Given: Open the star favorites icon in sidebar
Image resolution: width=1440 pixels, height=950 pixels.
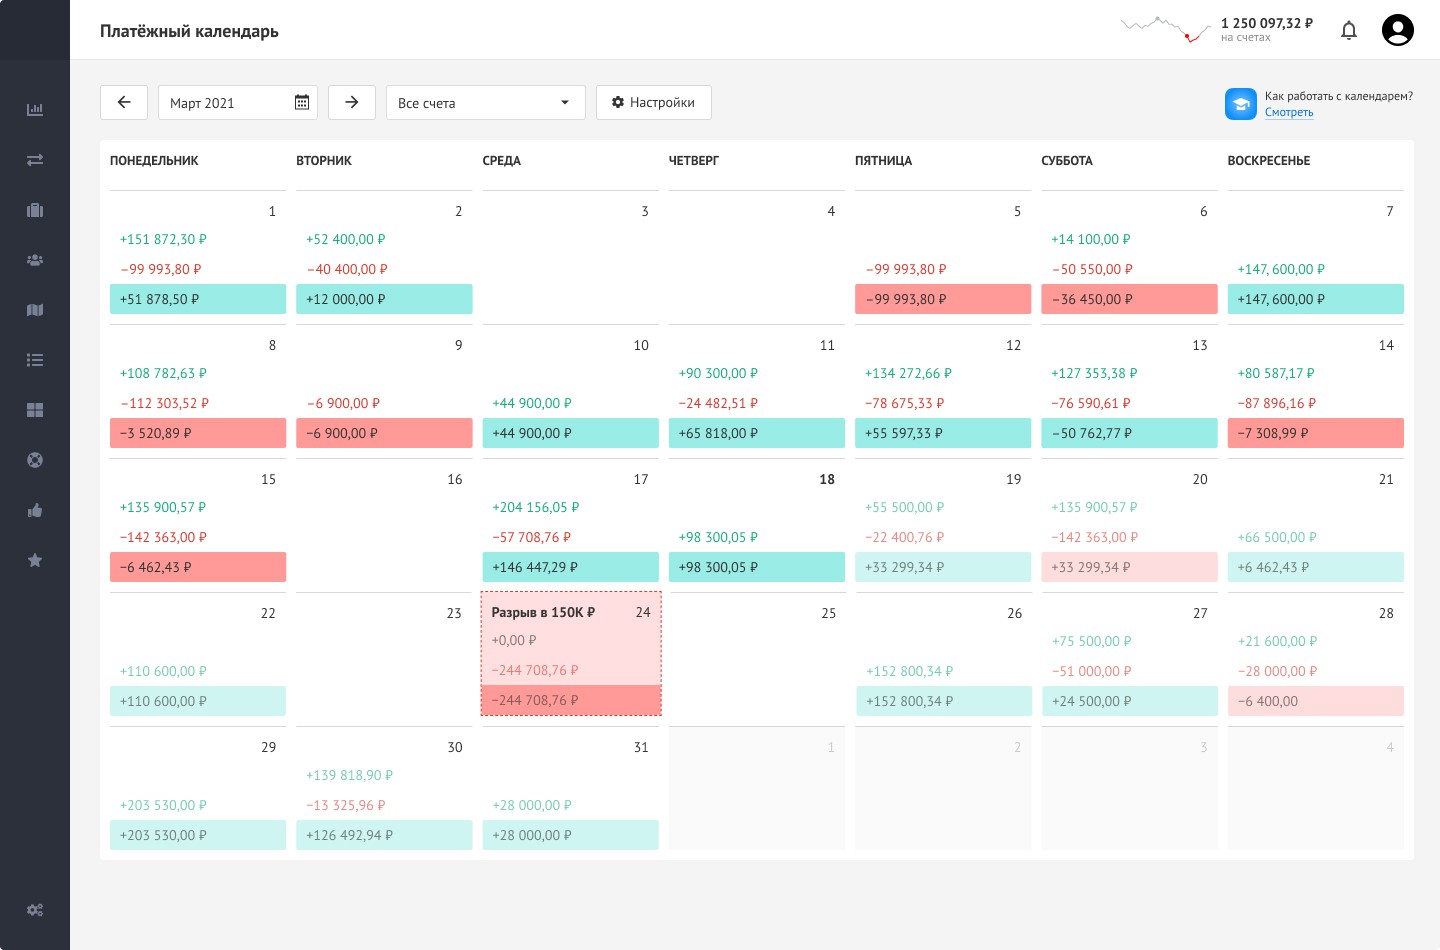Looking at the screenshot, I should pyautogui.click(x=35, y=560).
